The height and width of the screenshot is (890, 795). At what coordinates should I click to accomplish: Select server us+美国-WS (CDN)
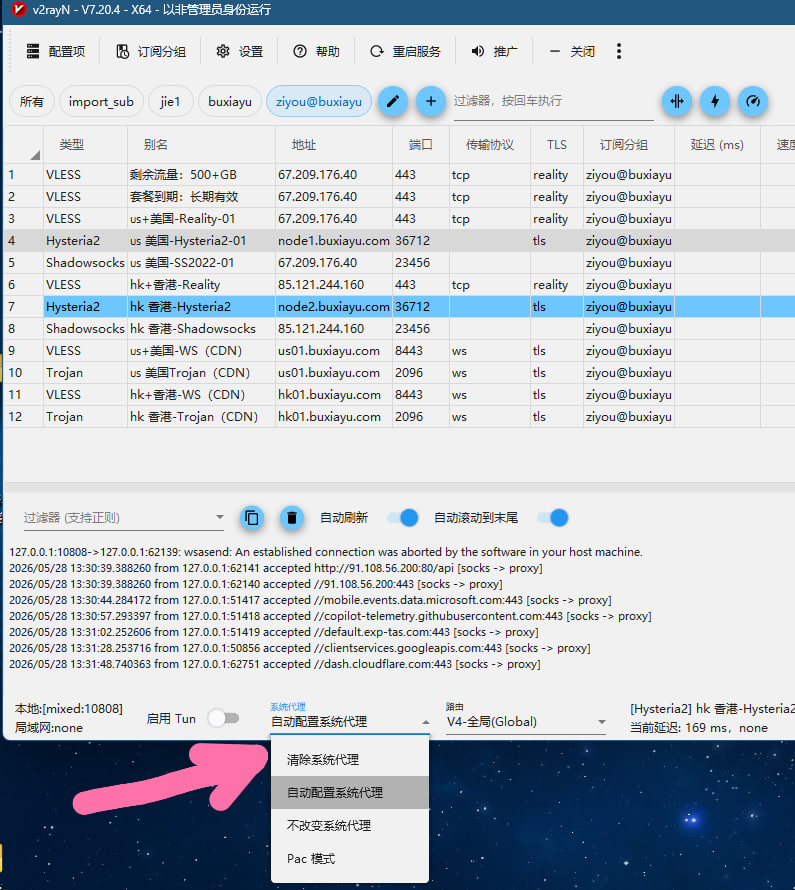[x=399, y=351]
